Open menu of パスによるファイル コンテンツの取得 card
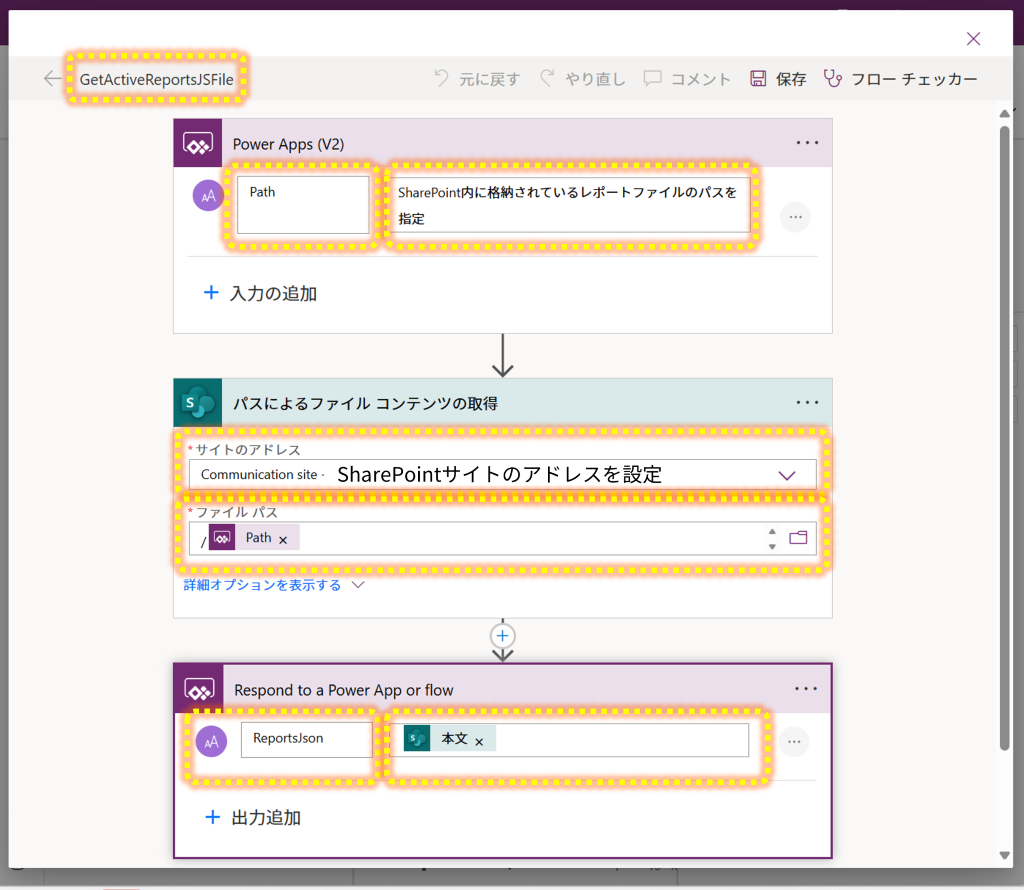Image resolution: width=1024 pixels, height=890 pixels. click(807, 402)
